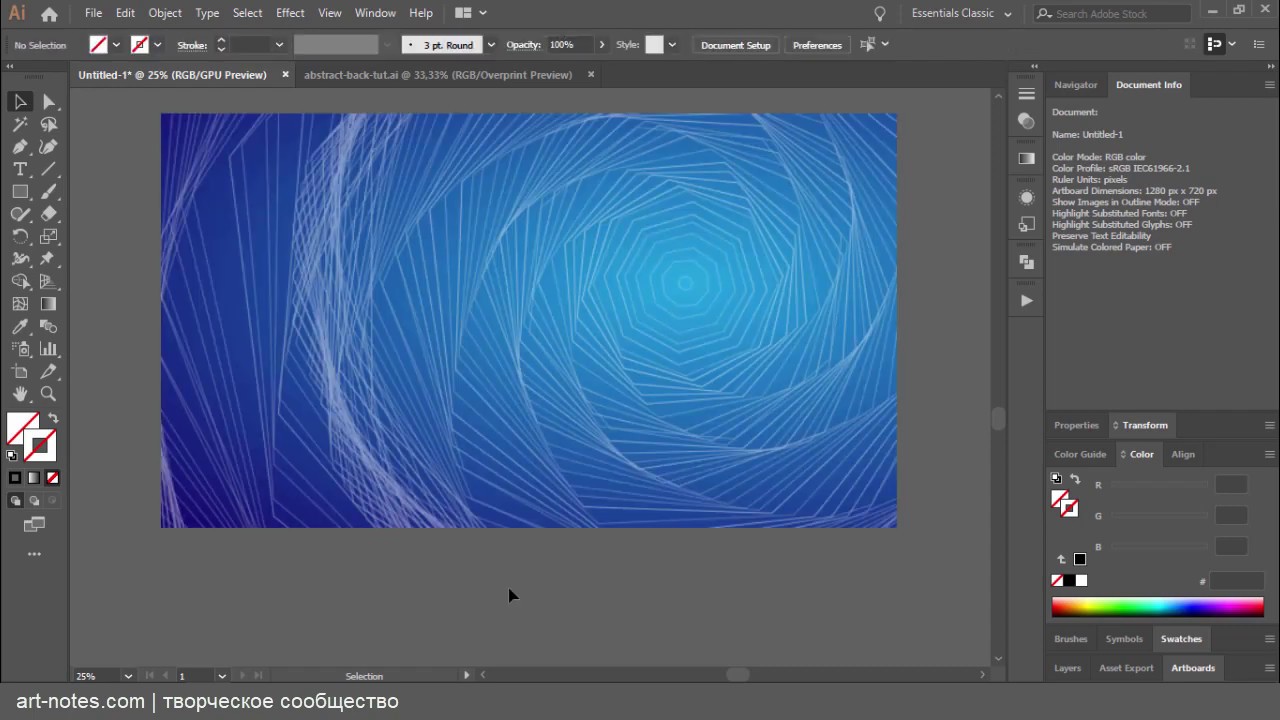Choose the Lasso tool
Image resolution: width=1280 pixels, height=720 pixels.
[x=48, y=125]
